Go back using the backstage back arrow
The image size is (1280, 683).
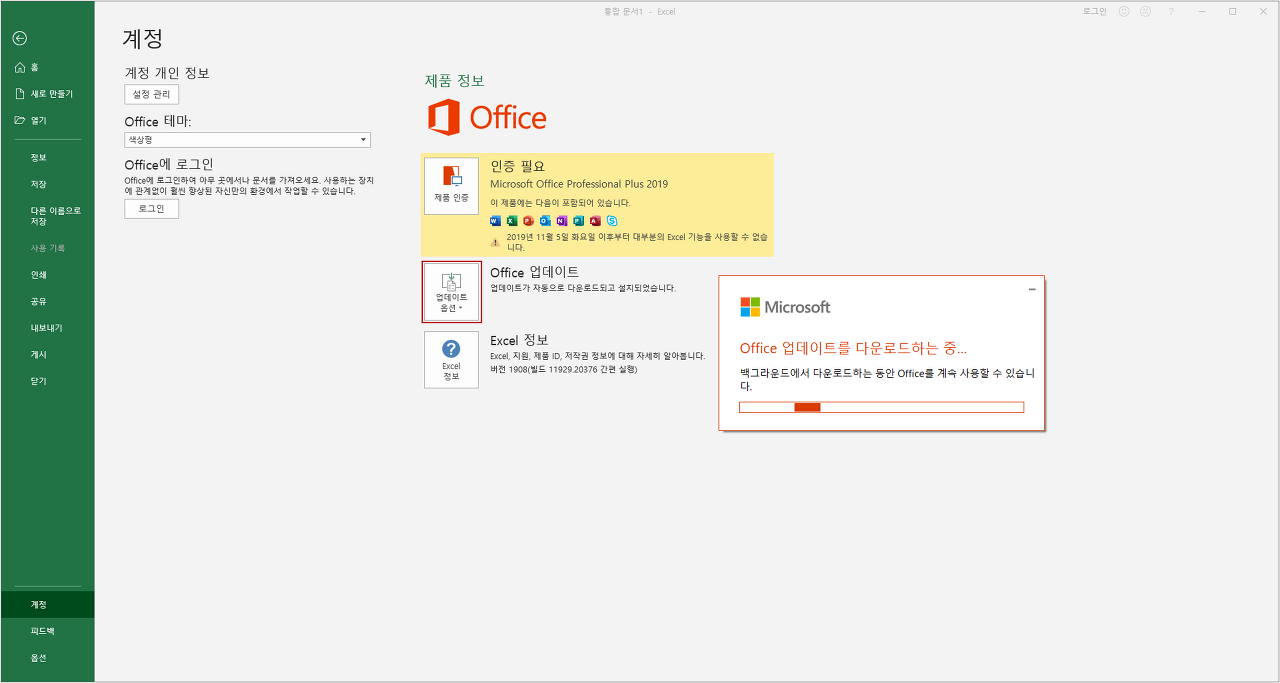tap(20, 38)
